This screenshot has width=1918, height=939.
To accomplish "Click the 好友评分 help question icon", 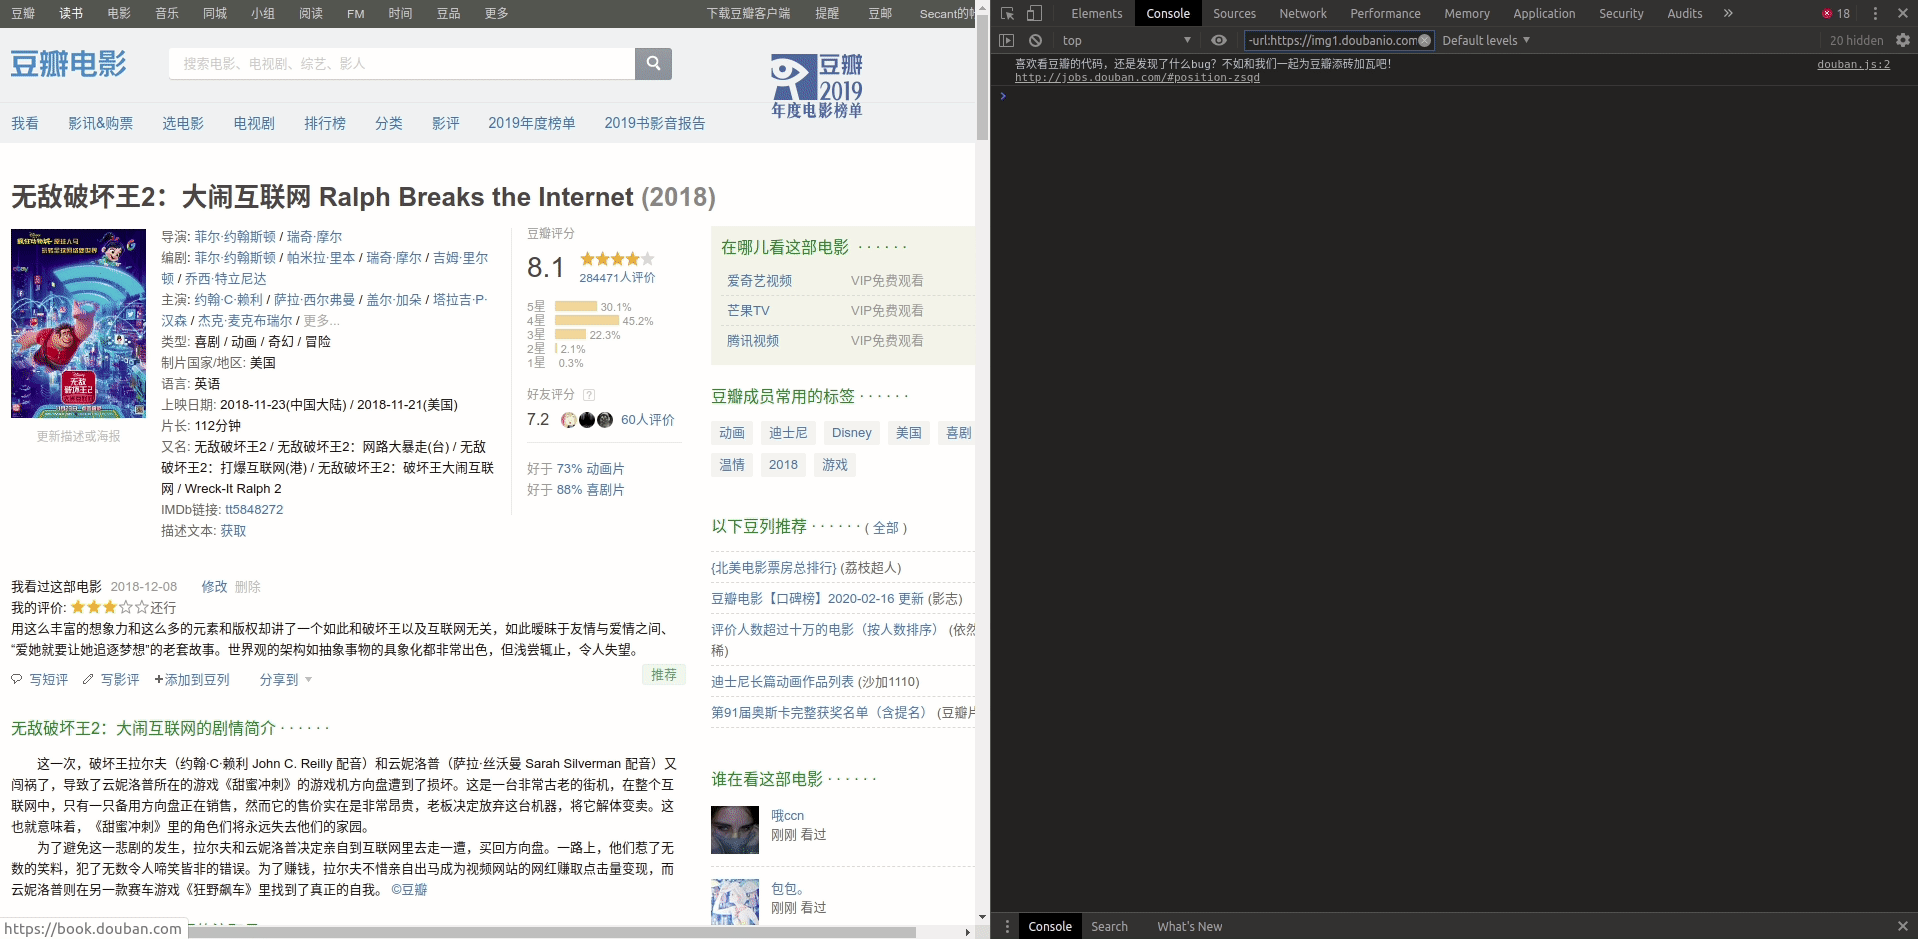I will pyautogui.click(x=589, y=395).
